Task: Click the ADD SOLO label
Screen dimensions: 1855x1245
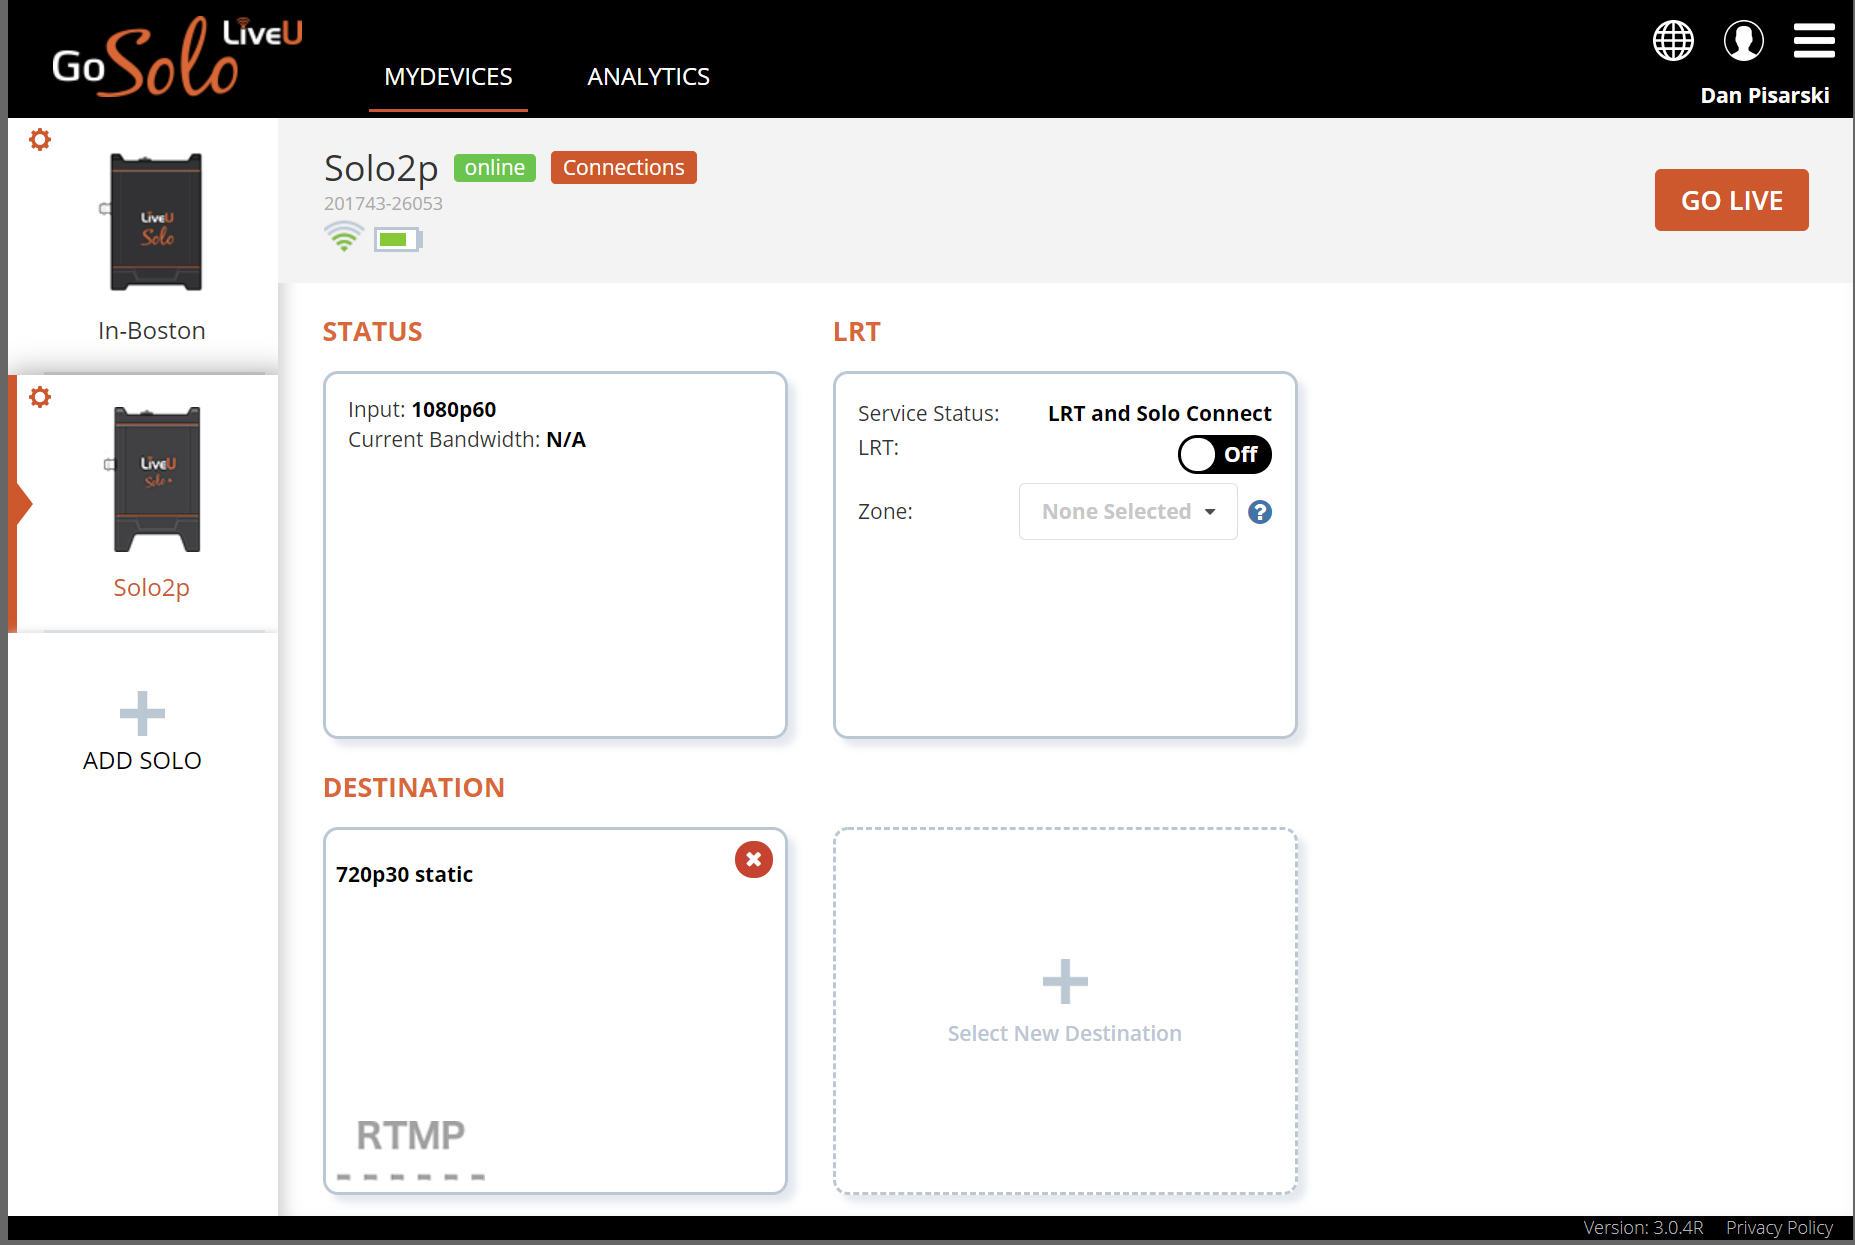Action: pyautogui.click(x=142, y=761)
